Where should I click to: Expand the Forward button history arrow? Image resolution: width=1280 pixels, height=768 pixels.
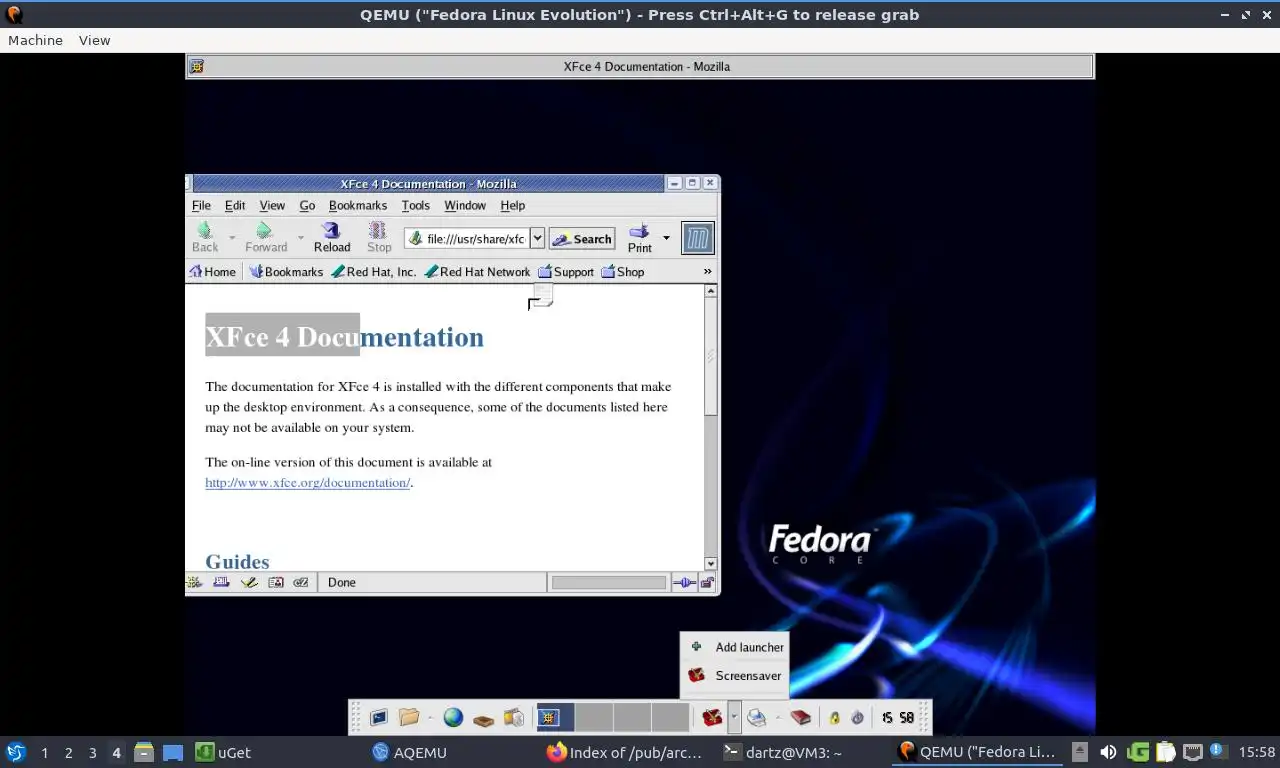tap(300, 238)
